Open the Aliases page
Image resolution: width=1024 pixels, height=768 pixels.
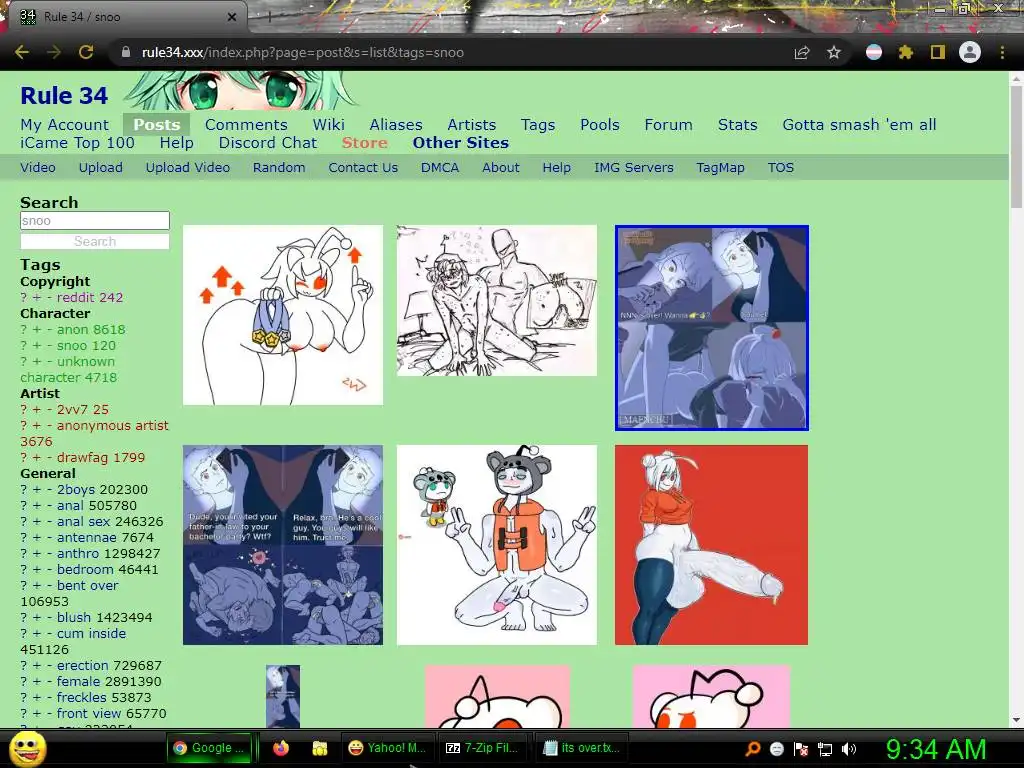(396, 124)
